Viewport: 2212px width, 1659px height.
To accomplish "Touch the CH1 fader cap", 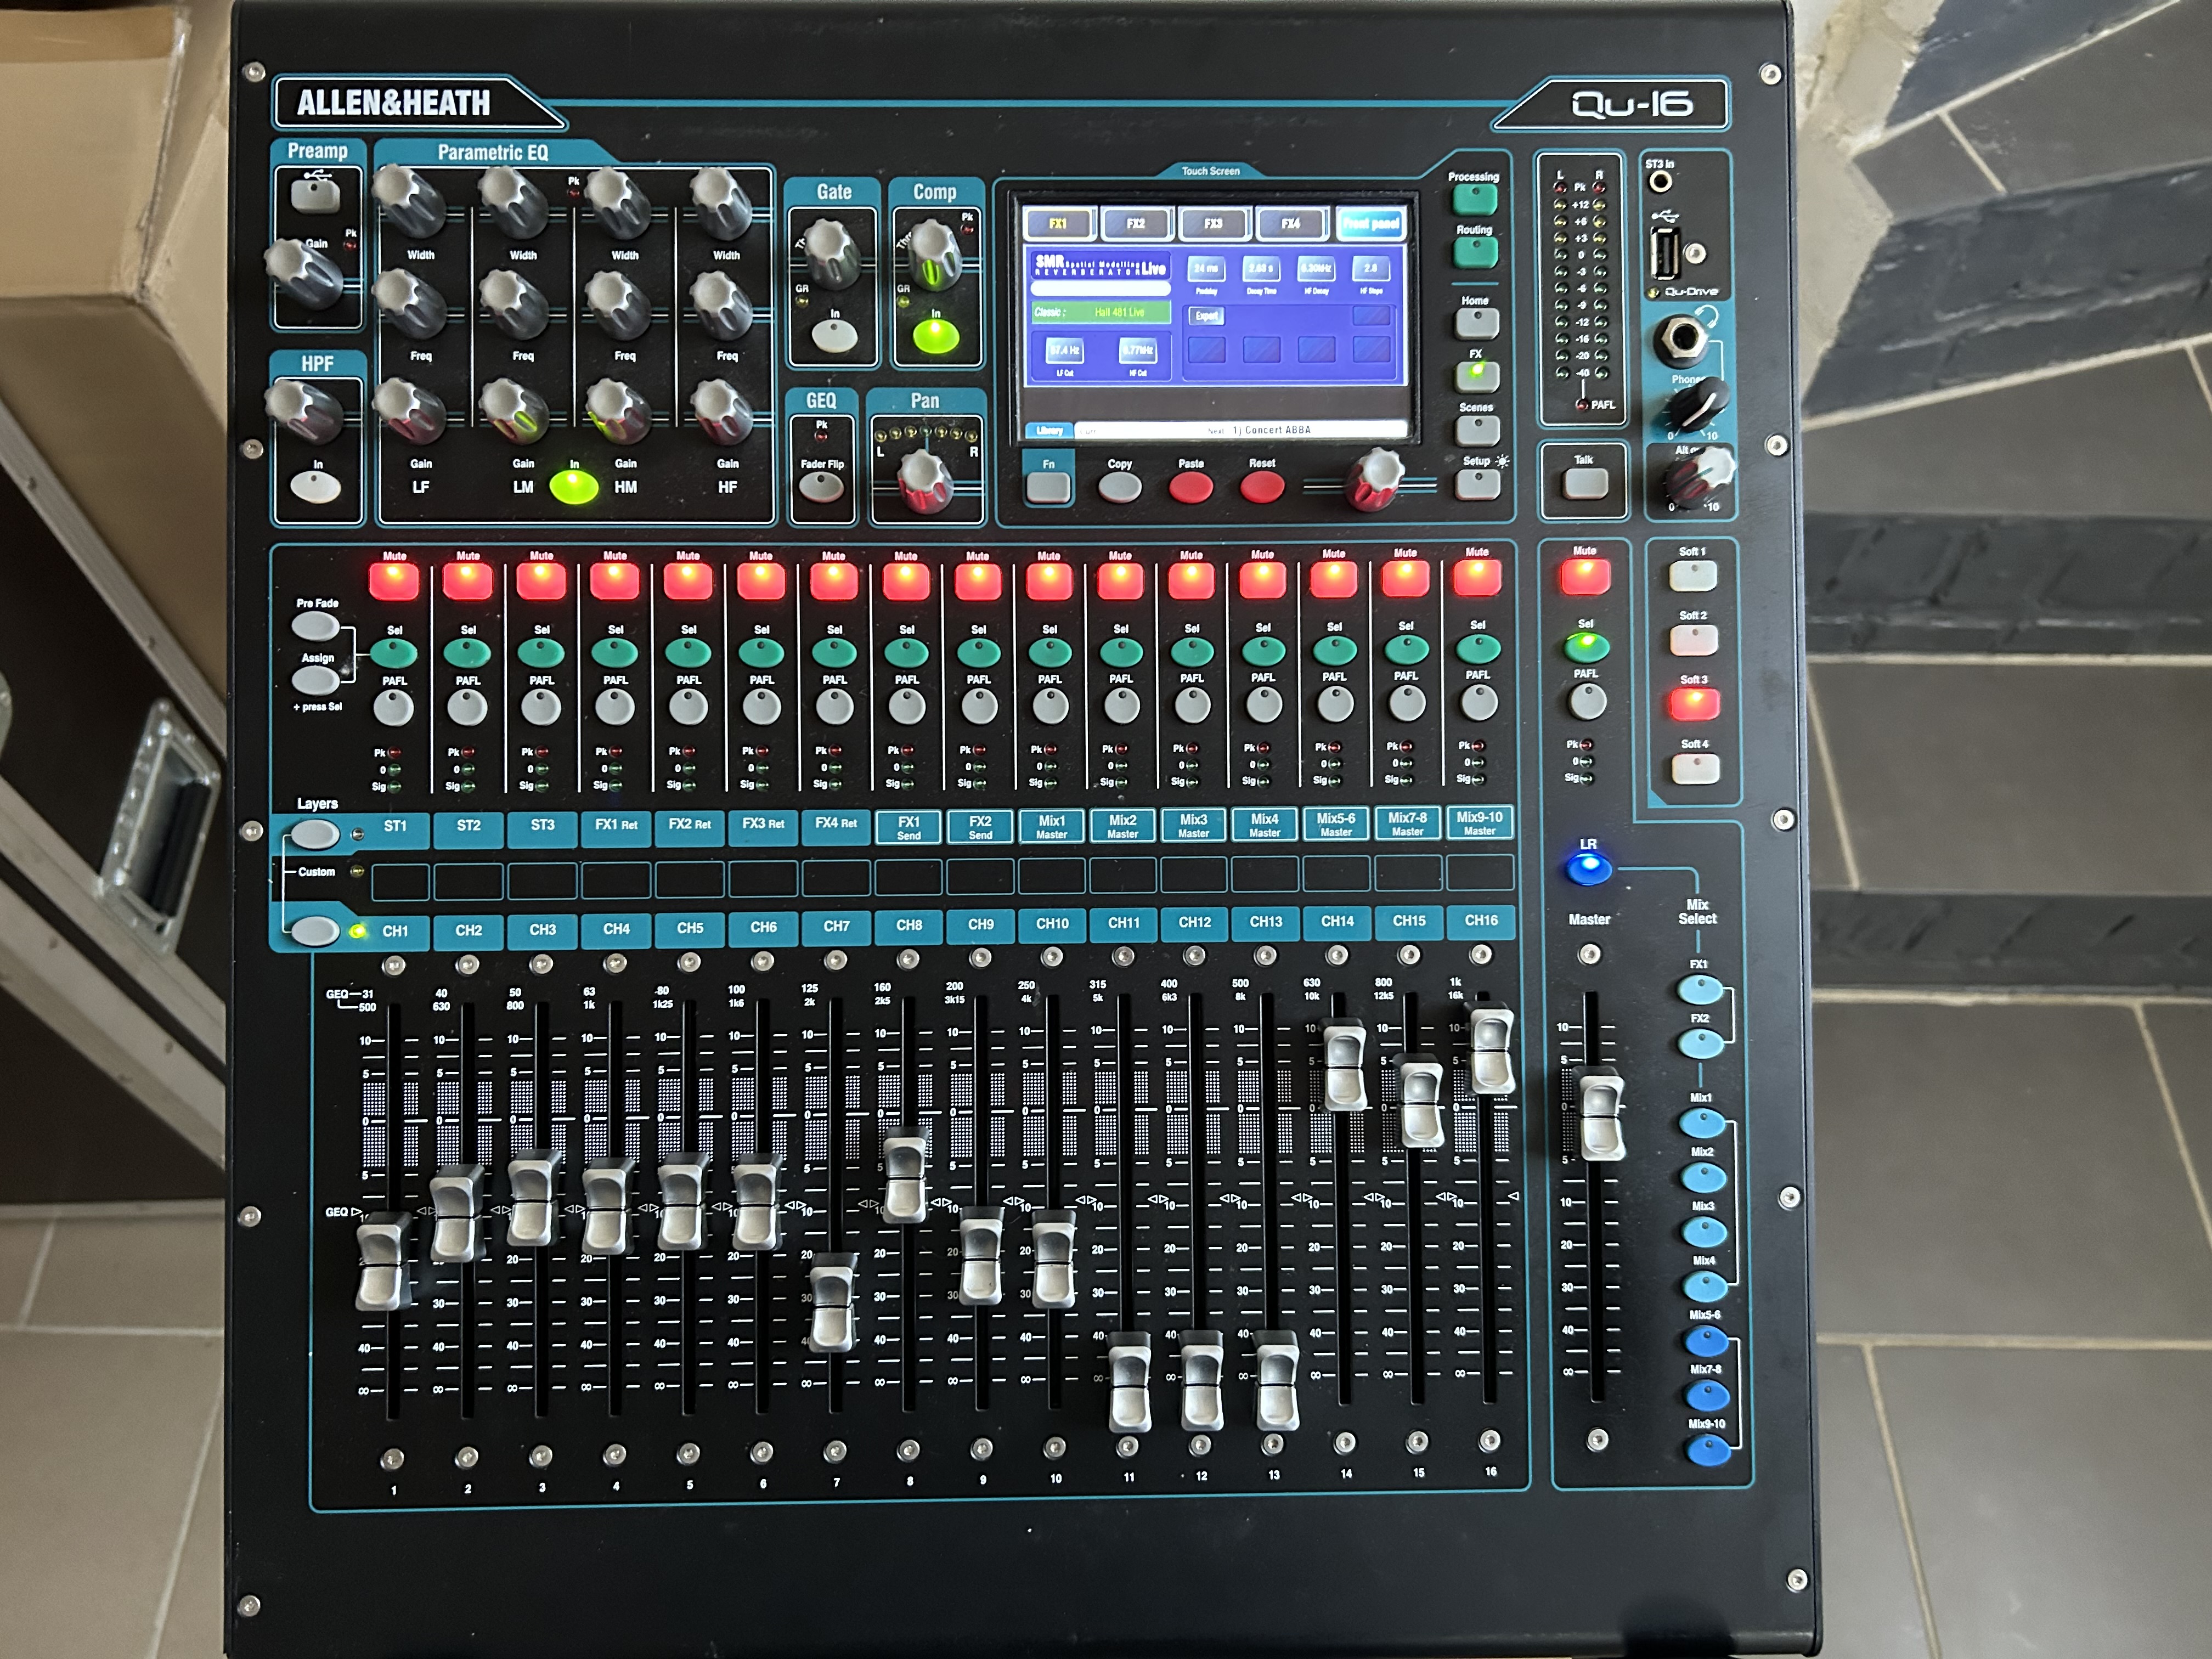I will pyautogui.click(x=383, y=1261).
